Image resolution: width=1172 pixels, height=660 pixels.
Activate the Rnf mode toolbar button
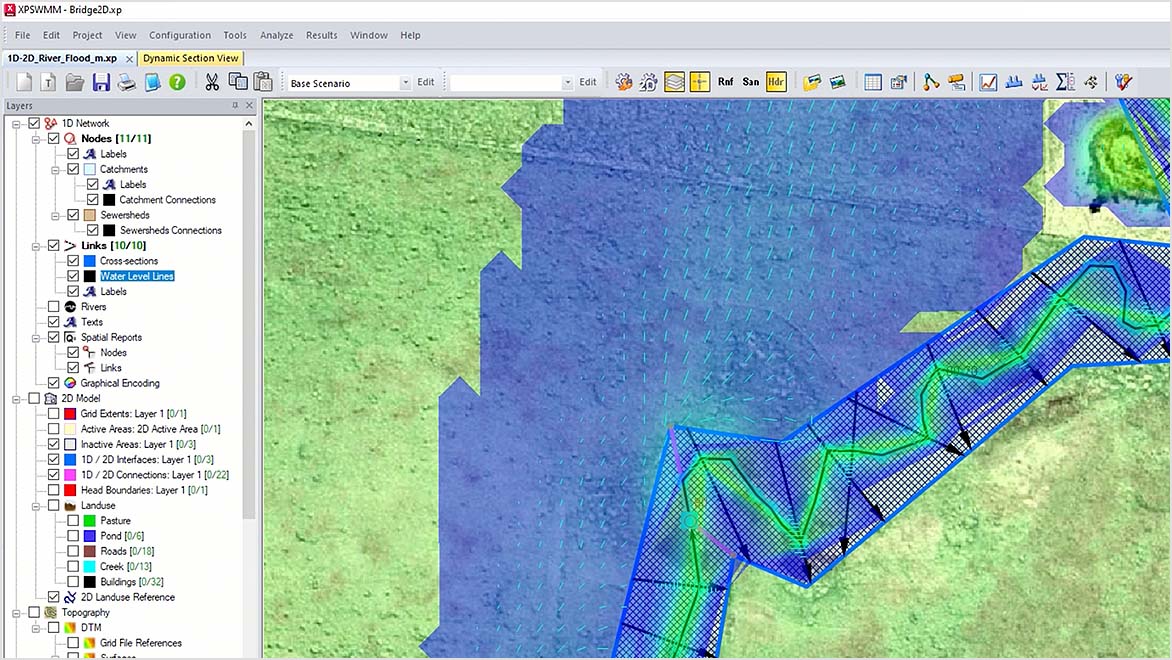point(725,82)
